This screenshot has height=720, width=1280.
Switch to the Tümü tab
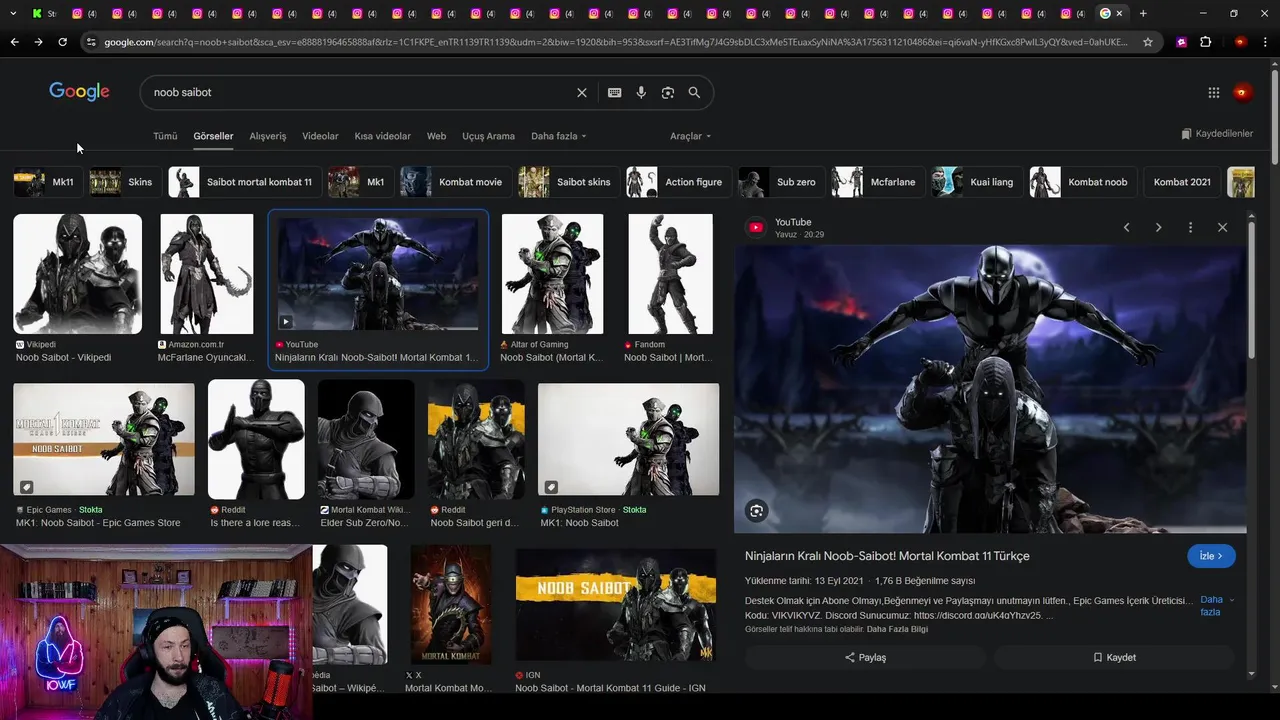[165, 136]
